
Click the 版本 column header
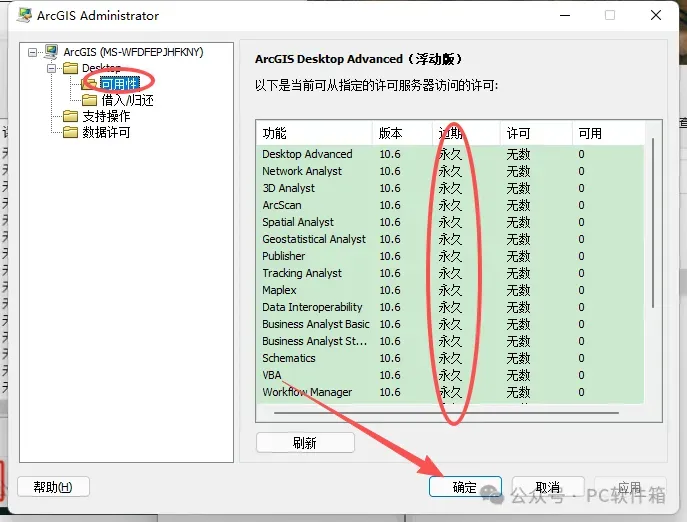pyautogui.click(x=402, y=133)
